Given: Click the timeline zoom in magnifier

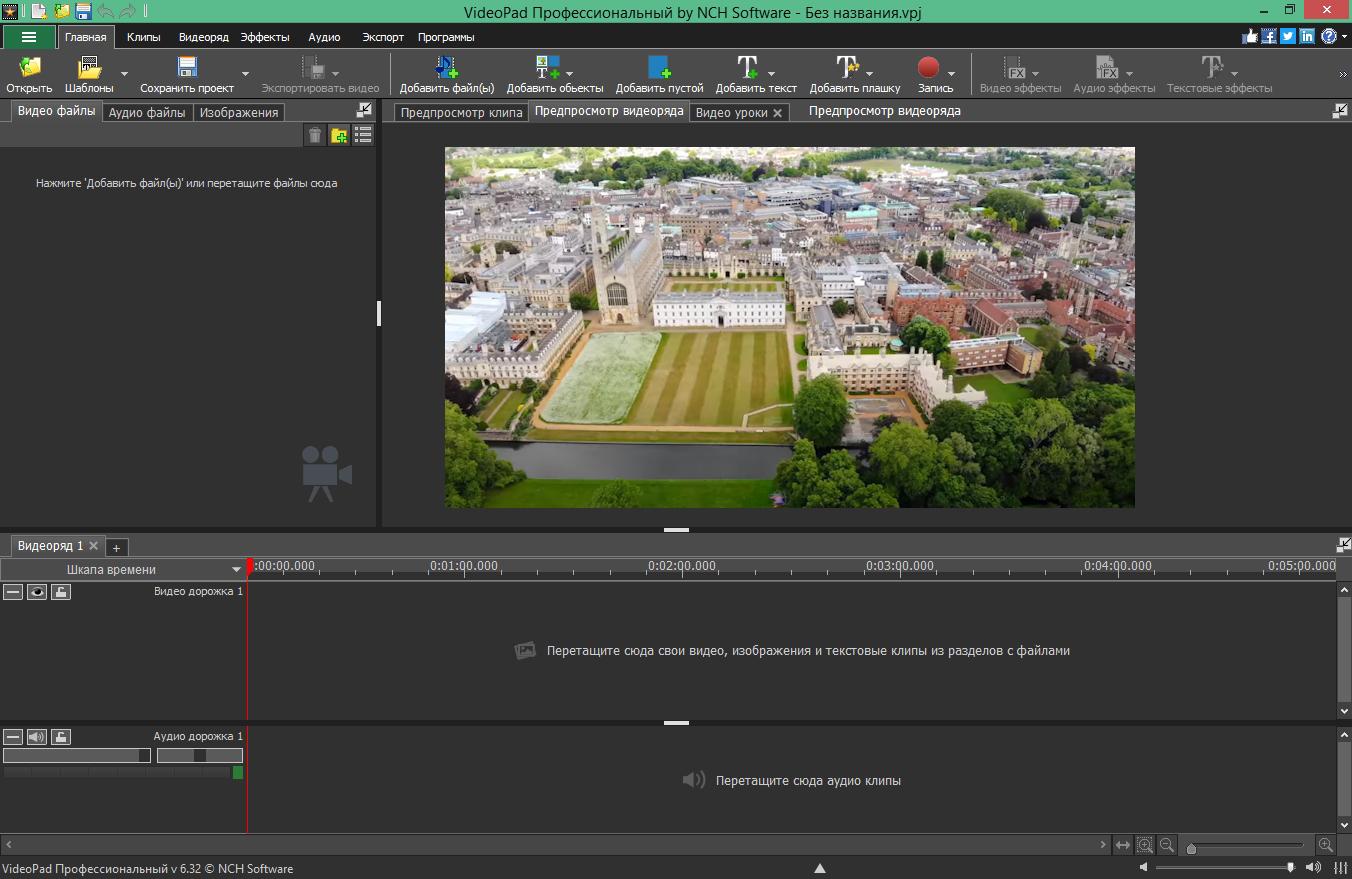Looking at the screenshot, I should 1326,845.
